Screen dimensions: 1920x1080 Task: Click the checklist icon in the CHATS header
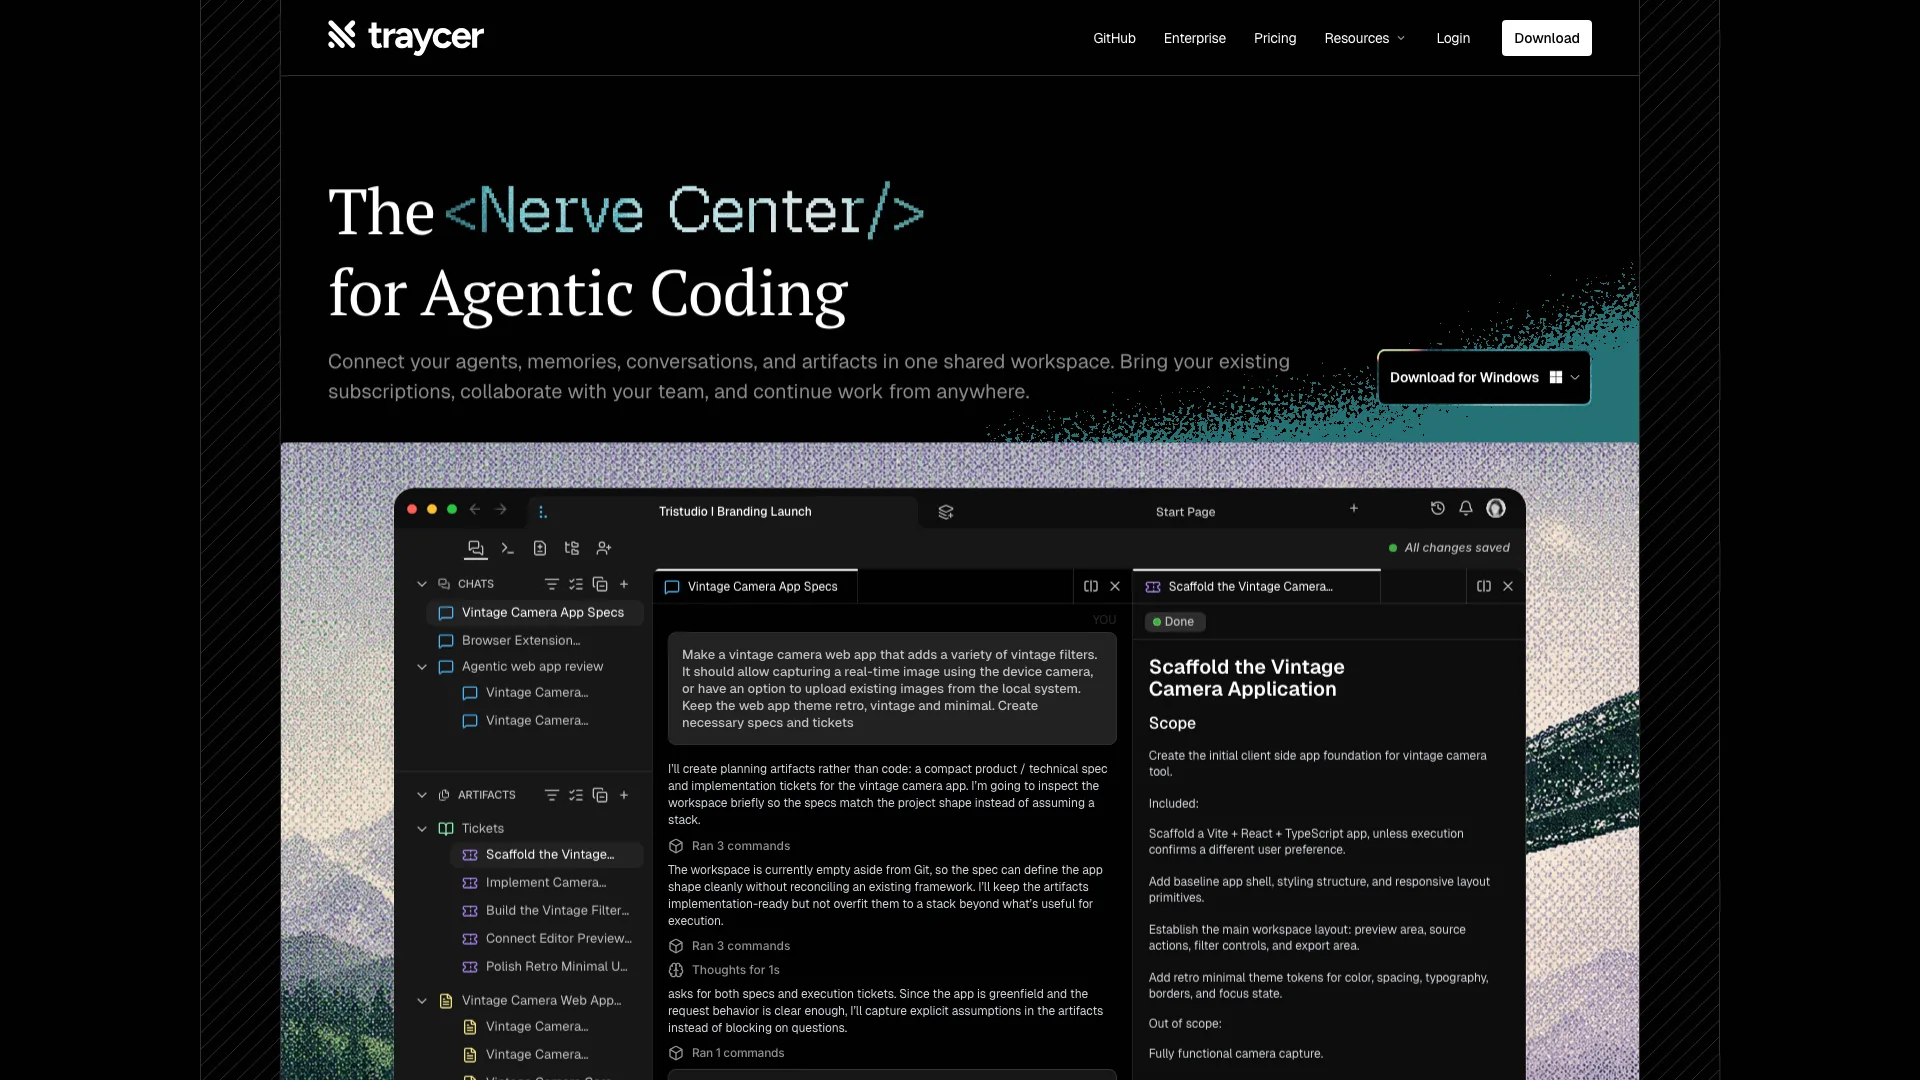click(576, 584)
